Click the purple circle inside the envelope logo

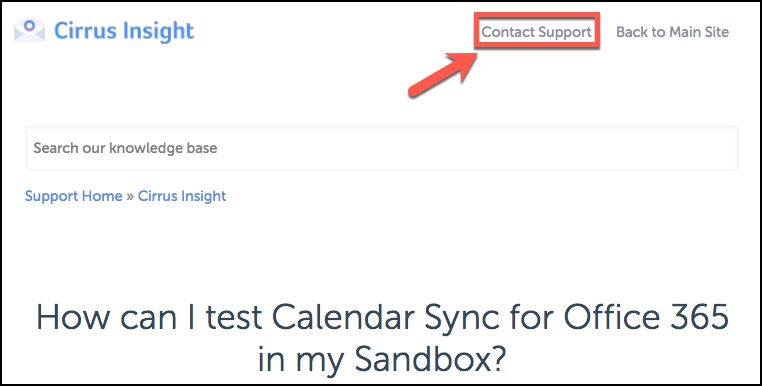click(30, 25)
